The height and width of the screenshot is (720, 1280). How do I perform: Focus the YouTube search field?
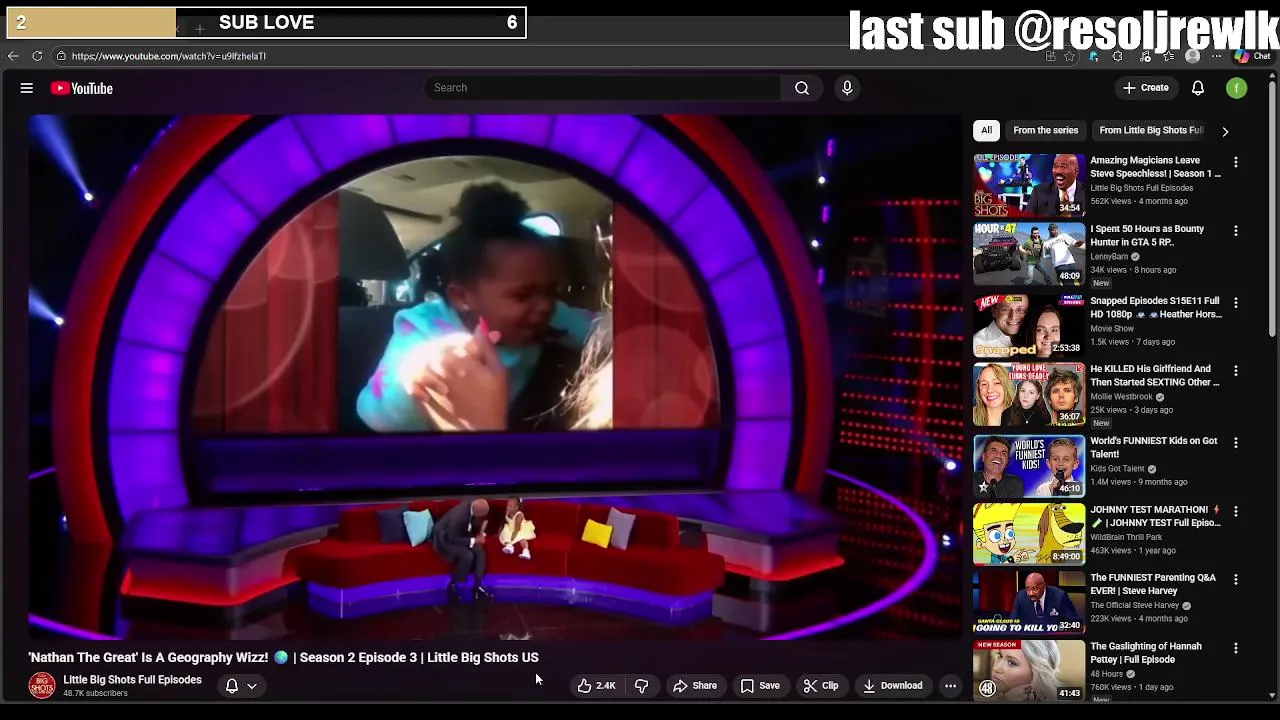point(603,88)
